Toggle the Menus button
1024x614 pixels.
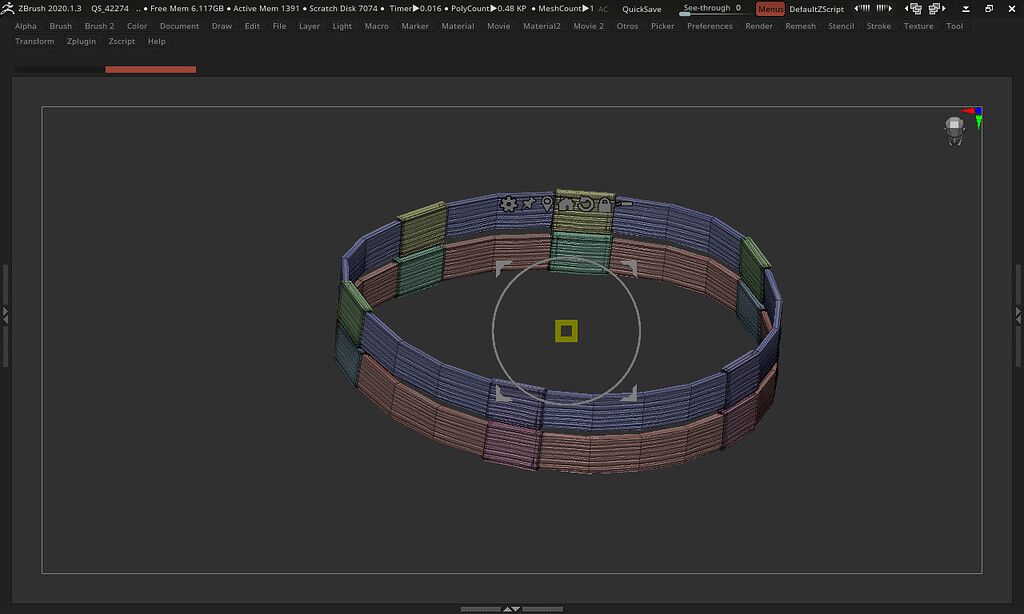(x=770, y=9)
